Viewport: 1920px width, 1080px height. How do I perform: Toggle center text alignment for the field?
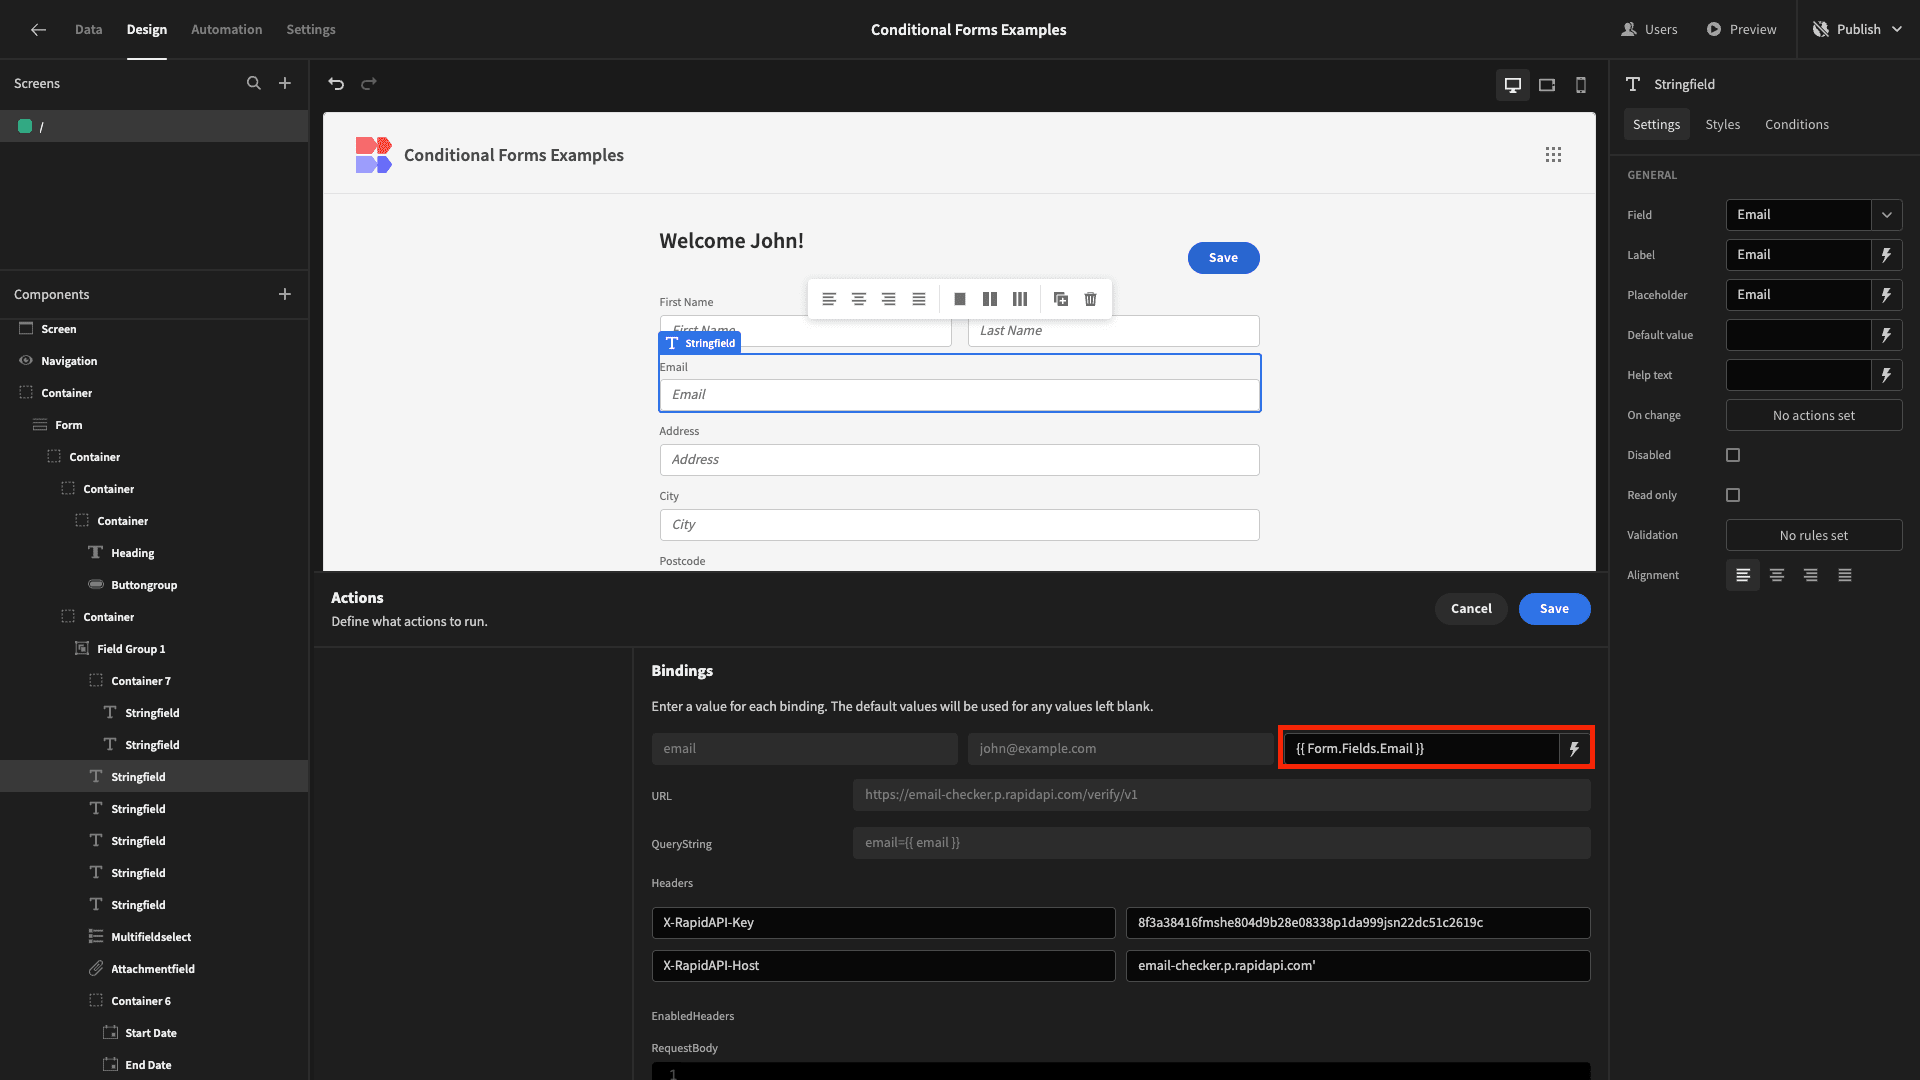point(1777,575)
